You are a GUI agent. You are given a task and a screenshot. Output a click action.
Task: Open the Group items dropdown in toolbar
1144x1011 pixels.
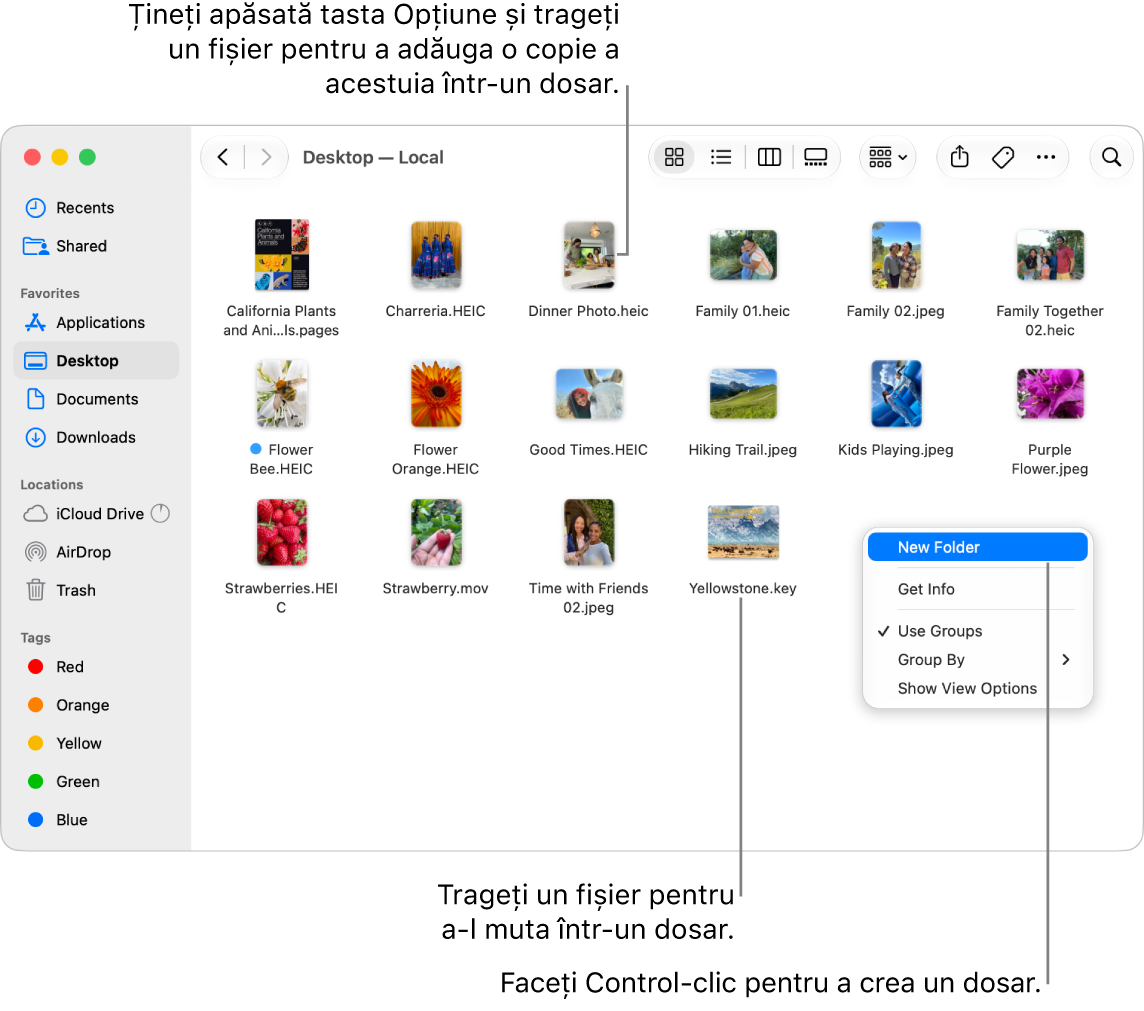(887, 157)
